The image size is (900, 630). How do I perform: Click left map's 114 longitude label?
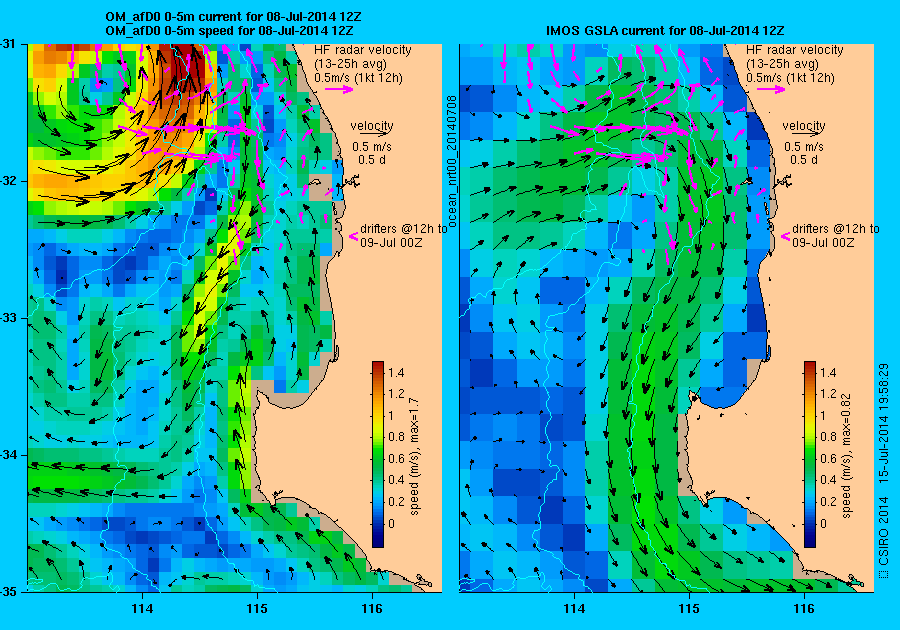pyautogui.click(x=142, y=609)
